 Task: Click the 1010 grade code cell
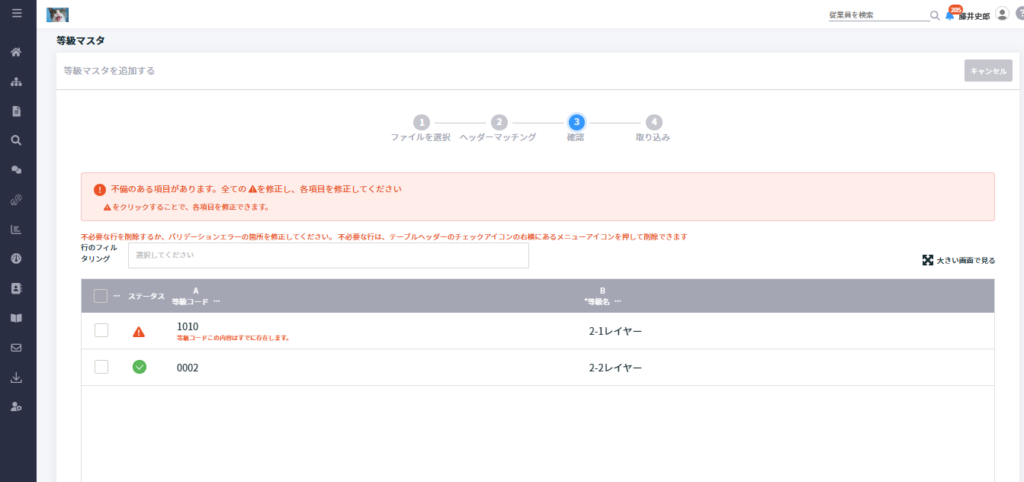tap(187, 326)
